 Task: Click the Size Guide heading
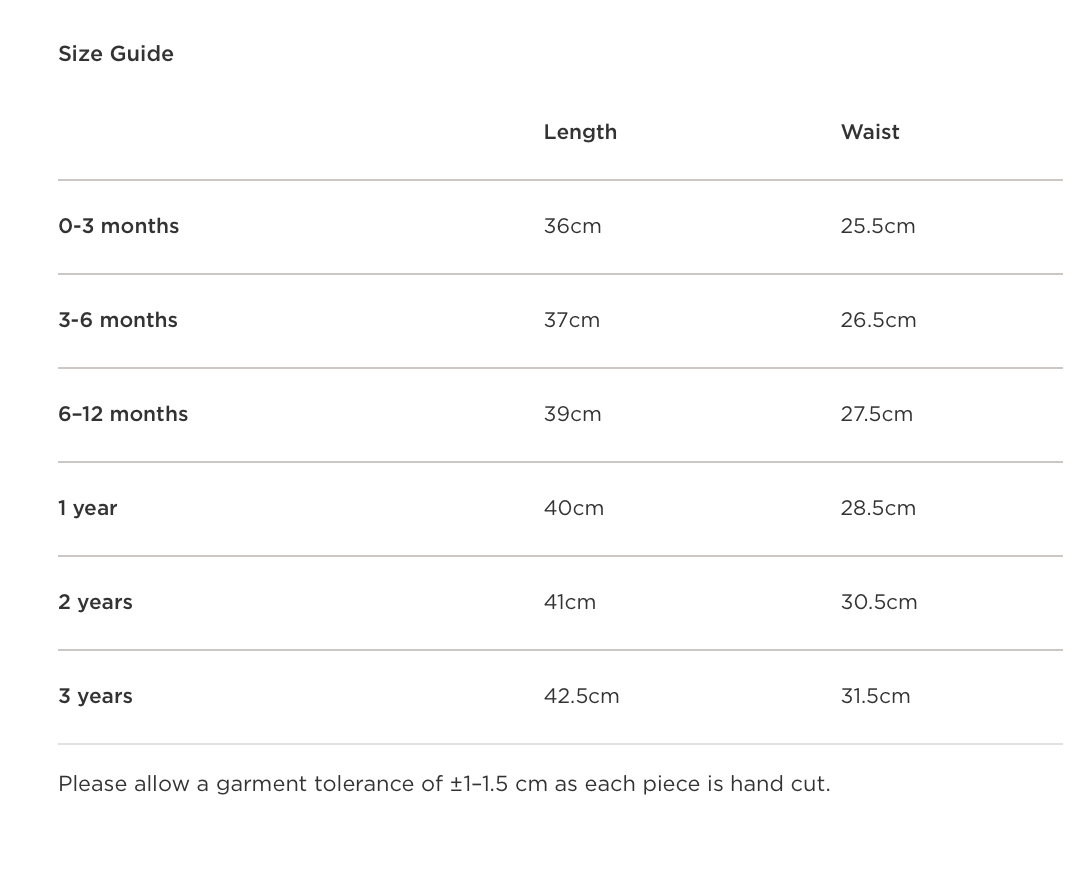click(116, 54)
